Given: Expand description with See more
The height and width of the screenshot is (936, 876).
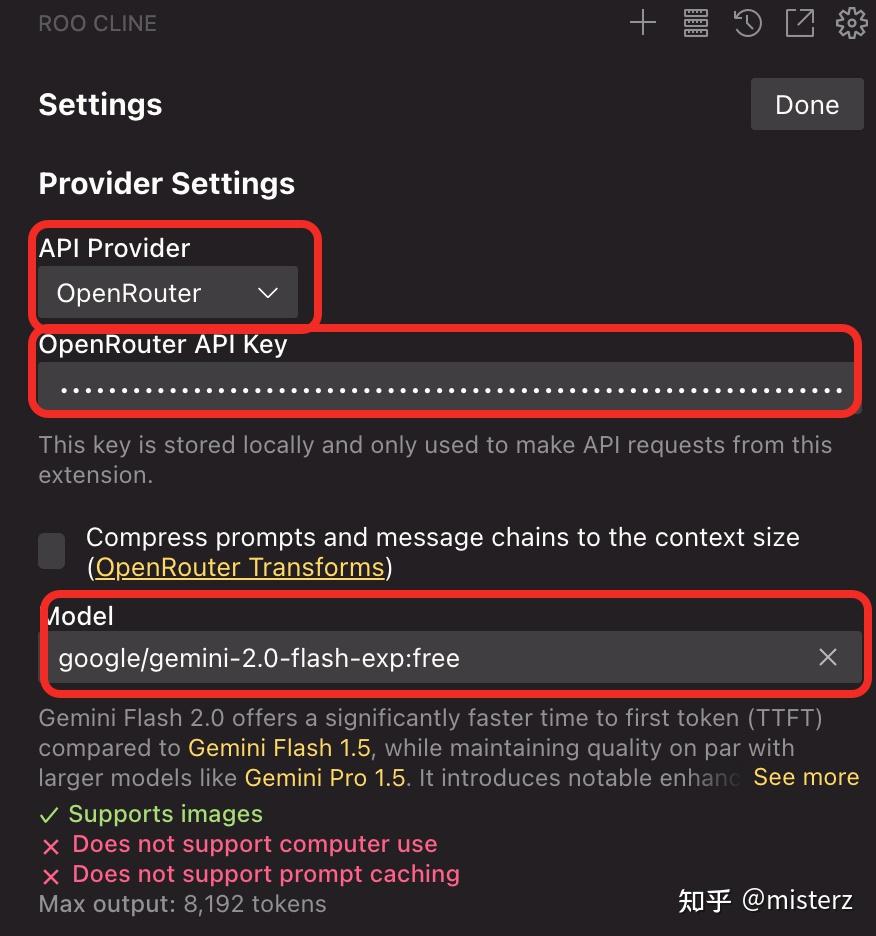Looking at the screenshot, I should [x=806, y=777].
